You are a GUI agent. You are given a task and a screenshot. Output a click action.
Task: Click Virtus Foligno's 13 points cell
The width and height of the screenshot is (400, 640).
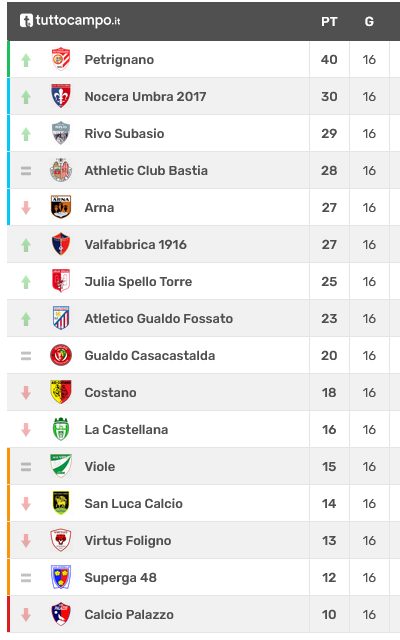tap(329, 540)
